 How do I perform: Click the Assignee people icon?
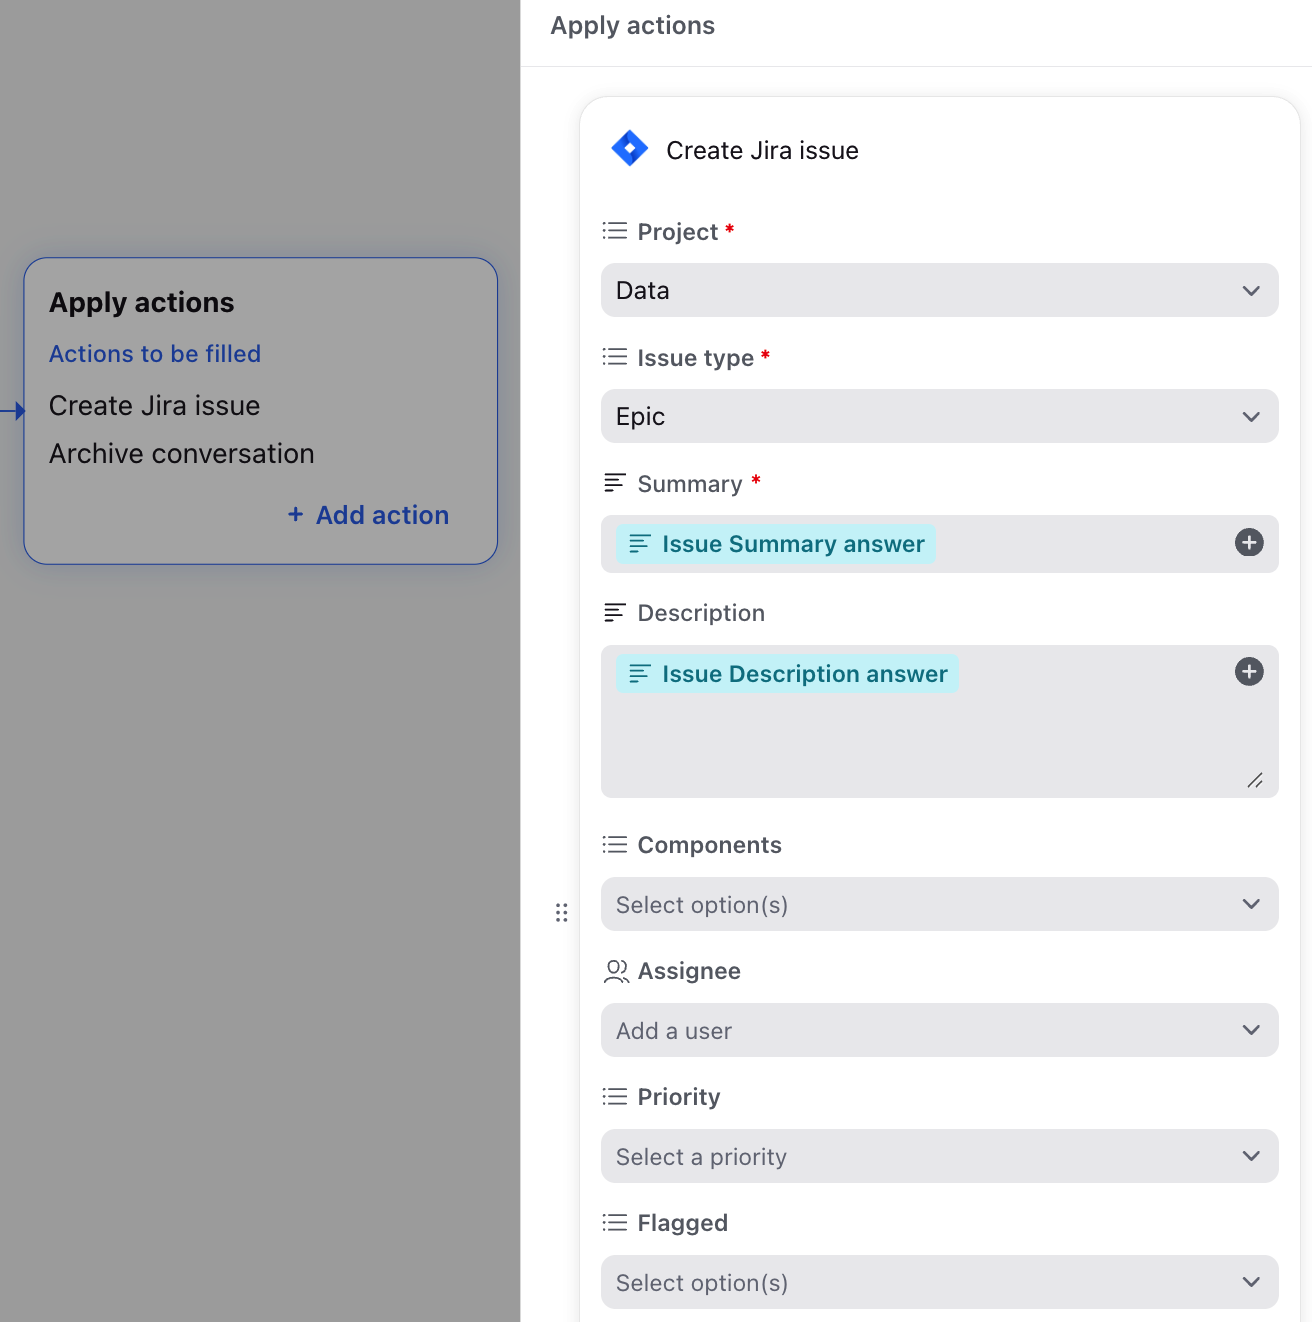pos(616,971)
